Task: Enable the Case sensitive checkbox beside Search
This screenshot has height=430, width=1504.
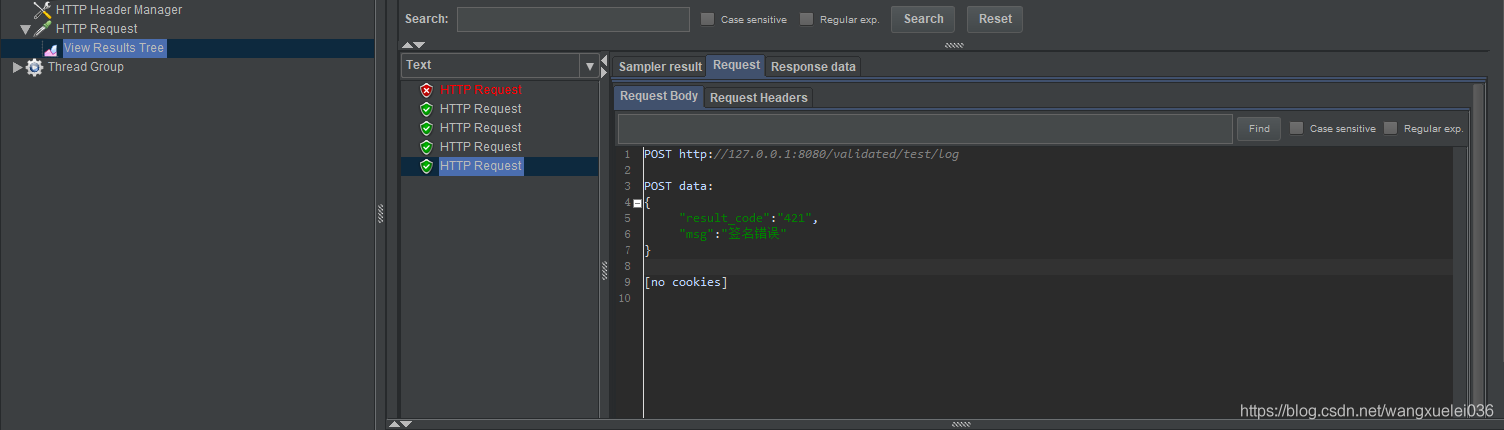Action: click(708, 19)
